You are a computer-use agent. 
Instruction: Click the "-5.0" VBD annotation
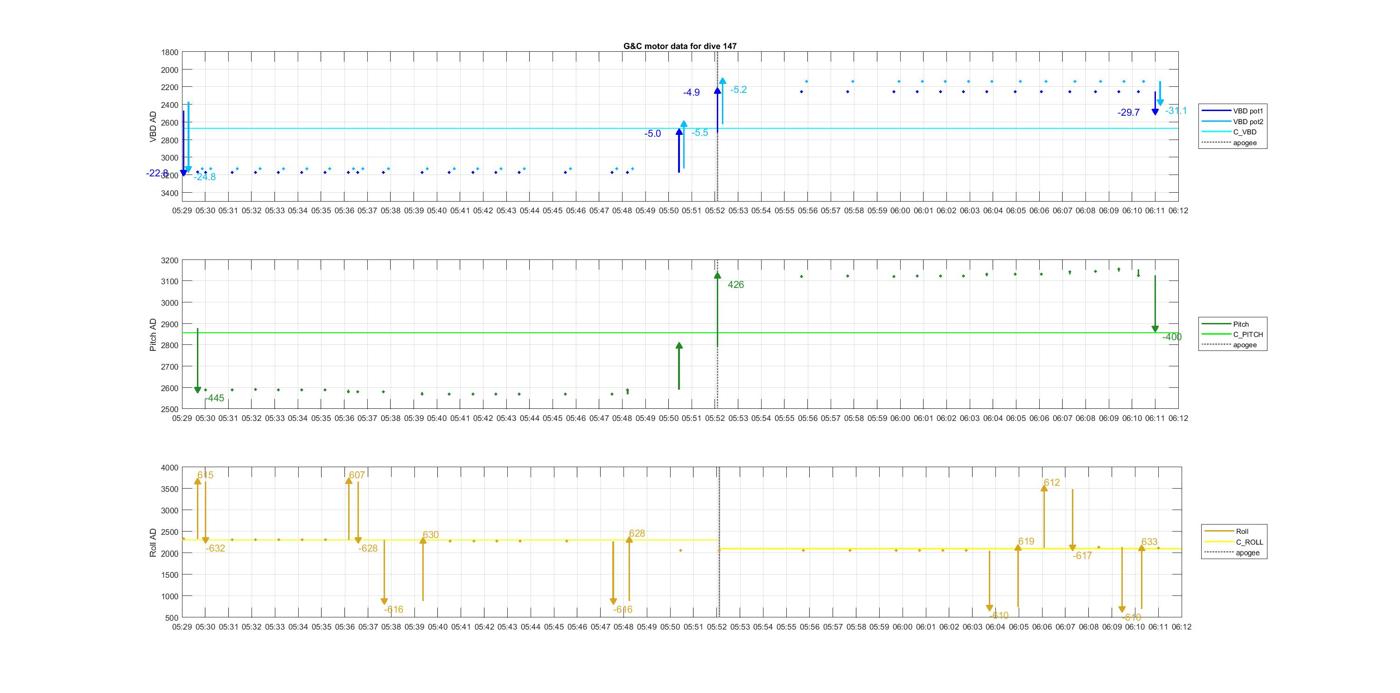pos(652,133)
